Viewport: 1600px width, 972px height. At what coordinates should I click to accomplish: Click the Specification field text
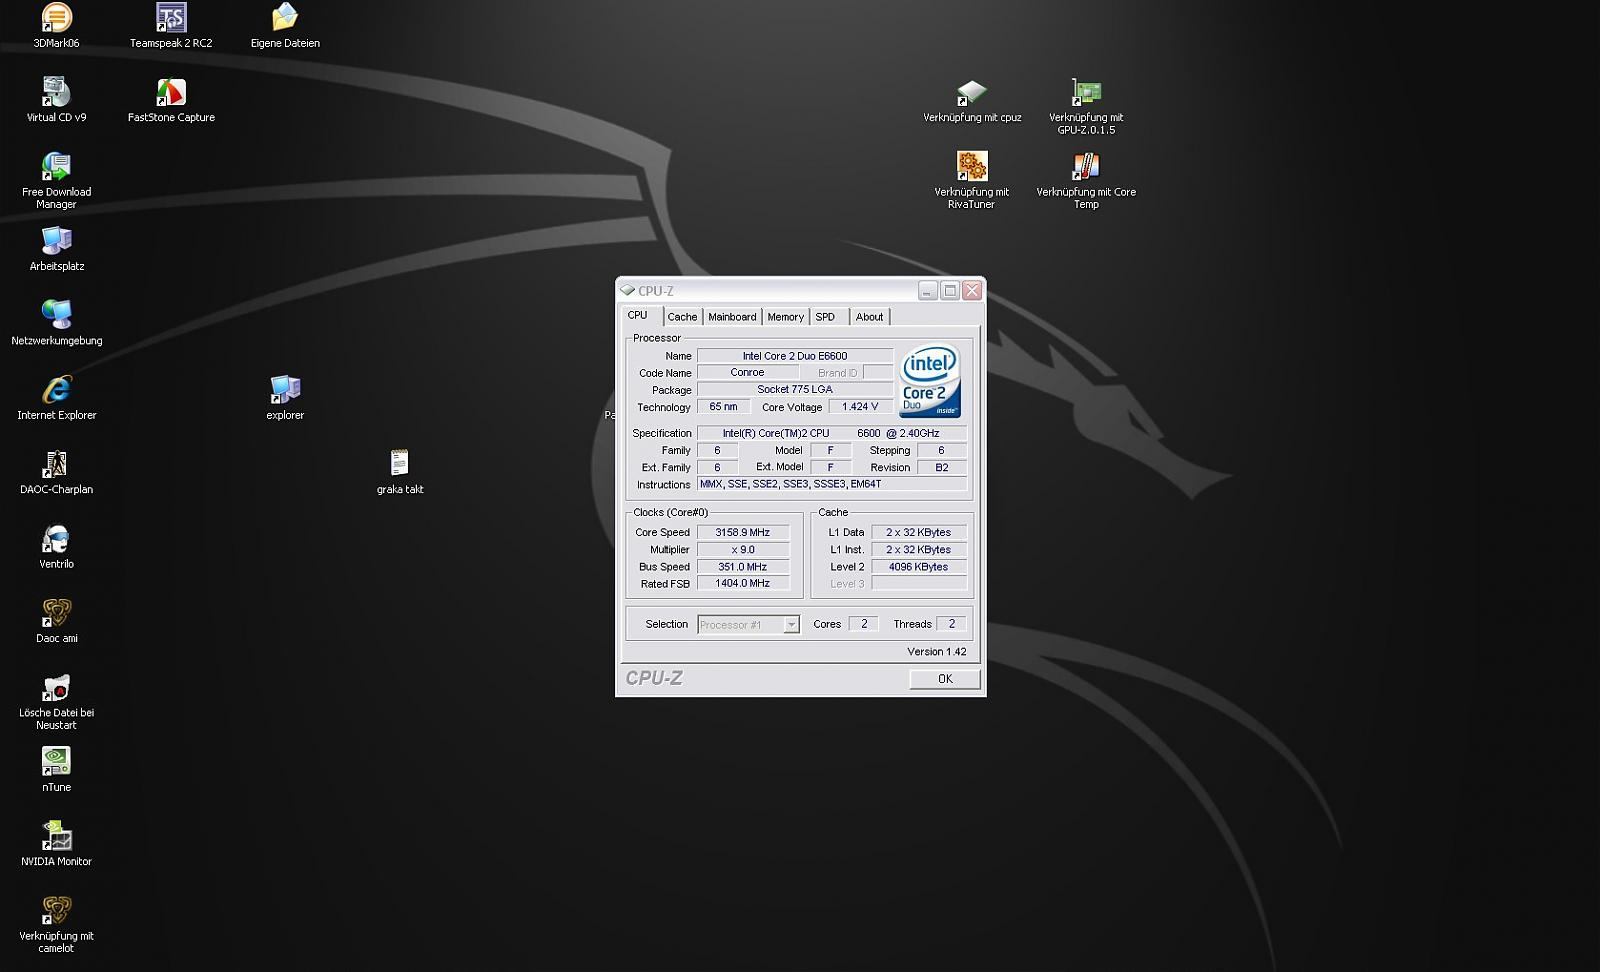[x=832, y=433]
